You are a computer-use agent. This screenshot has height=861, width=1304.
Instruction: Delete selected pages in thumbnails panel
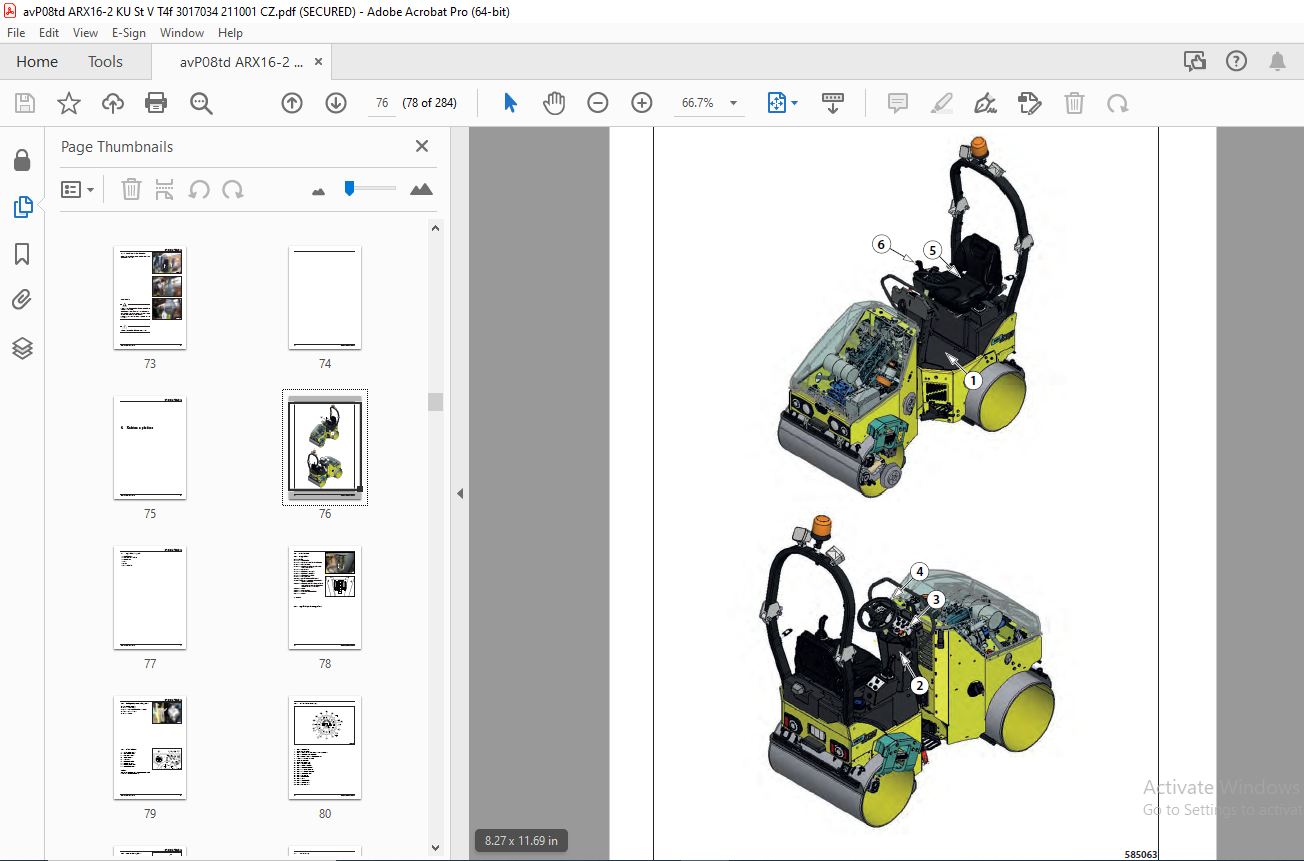pyautogui.click(x=131, y=189)
